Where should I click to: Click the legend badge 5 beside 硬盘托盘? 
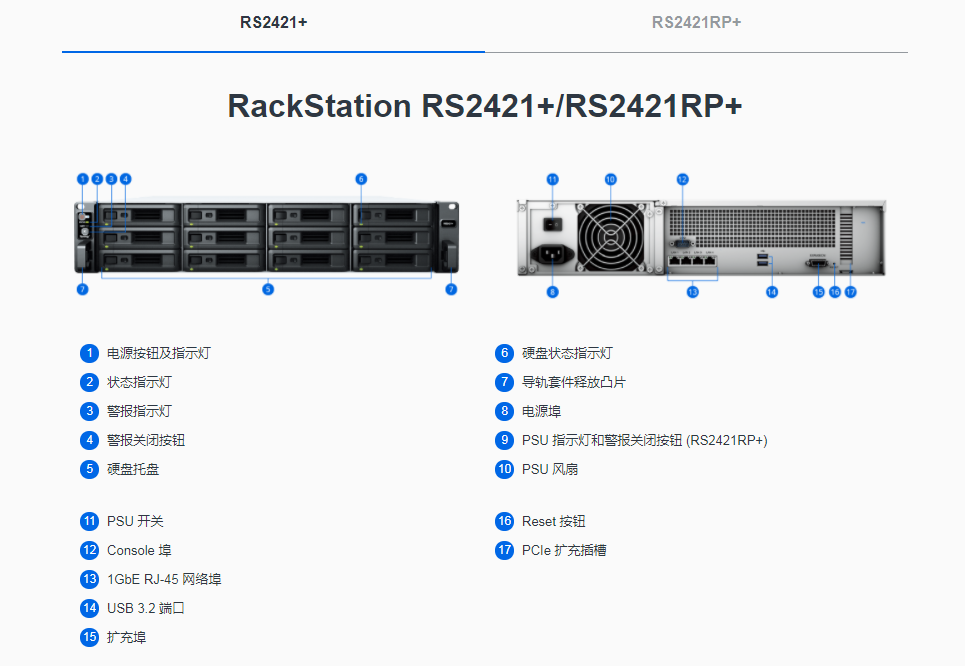(x=89, y=469)
